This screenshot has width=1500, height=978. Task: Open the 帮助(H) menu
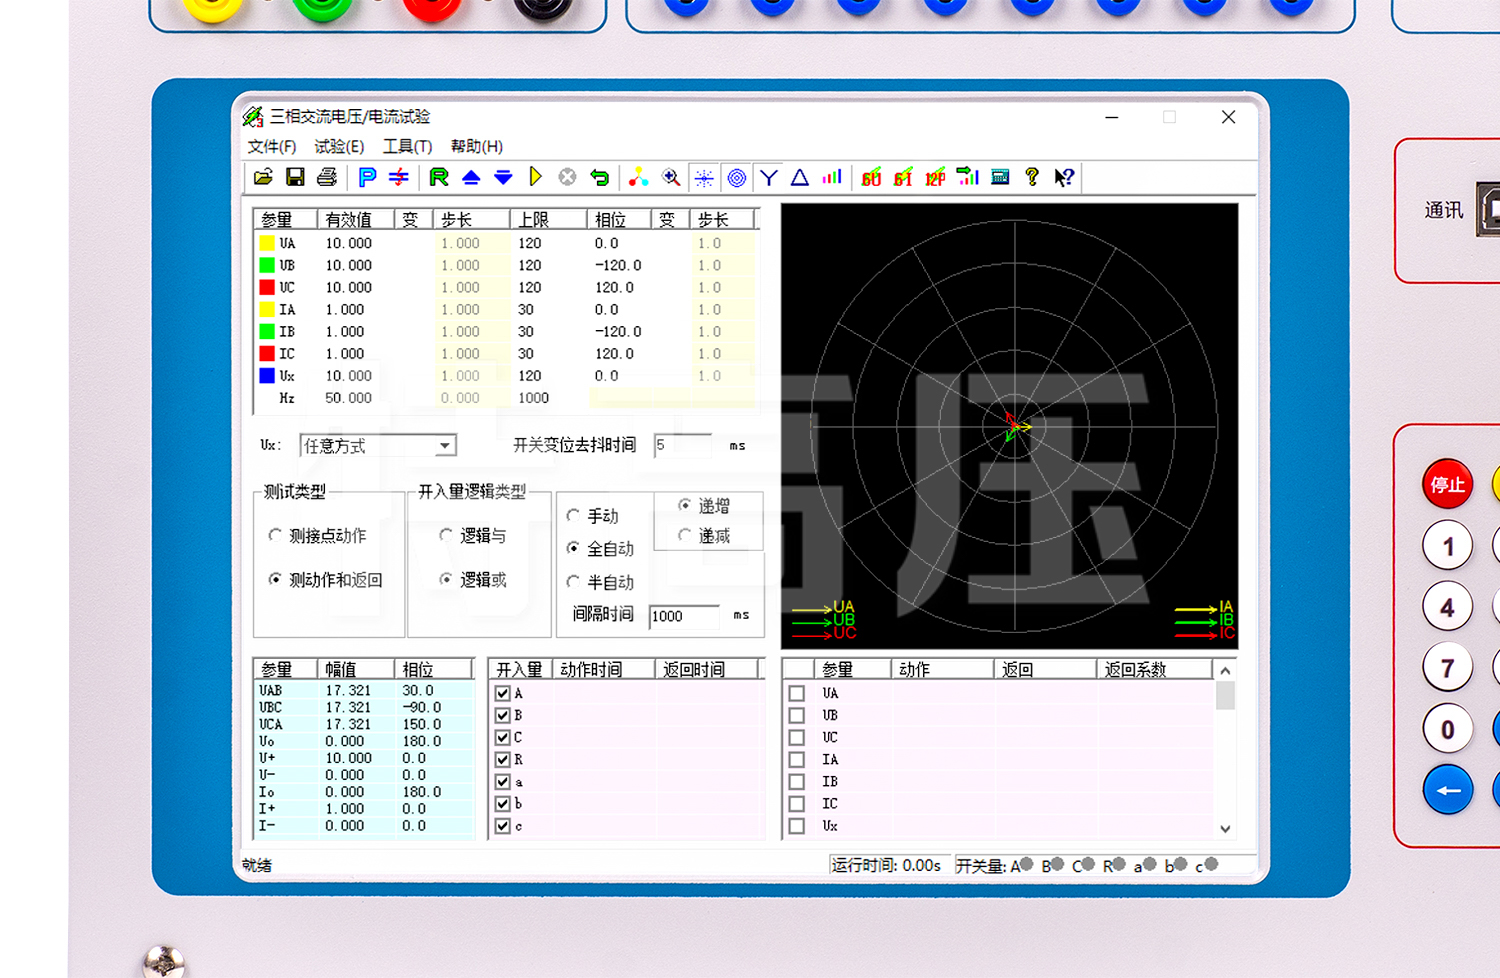pos(477,146)
